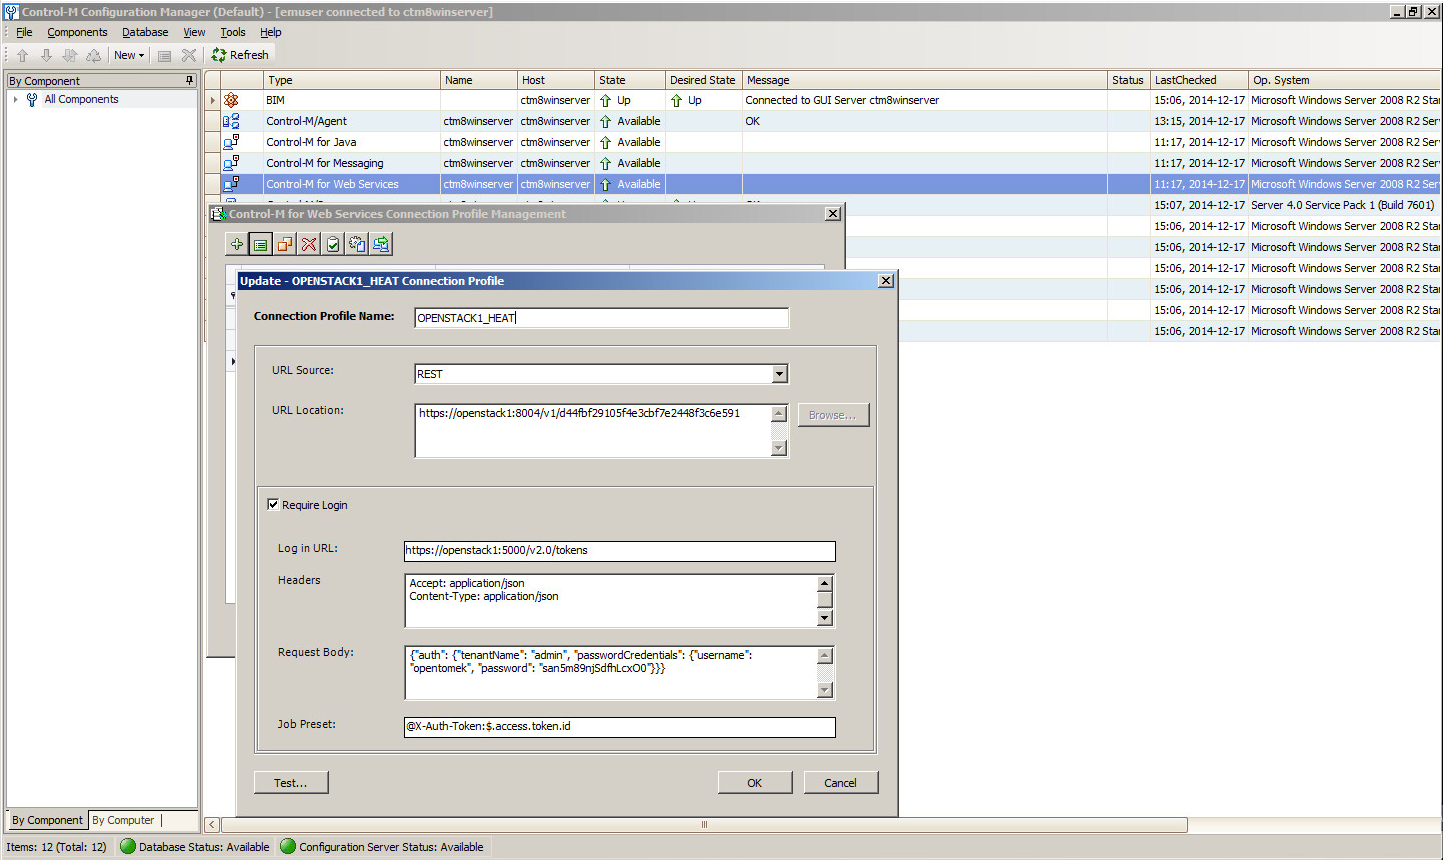Click the main table horizontal scrollbar

click(x=704, y=825)
